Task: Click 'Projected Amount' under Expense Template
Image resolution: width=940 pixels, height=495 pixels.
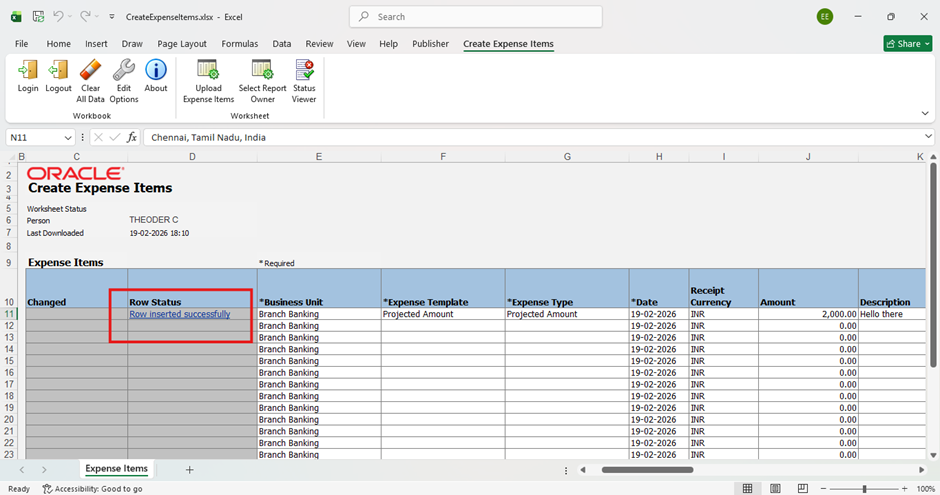Action: tap(443, 314)
